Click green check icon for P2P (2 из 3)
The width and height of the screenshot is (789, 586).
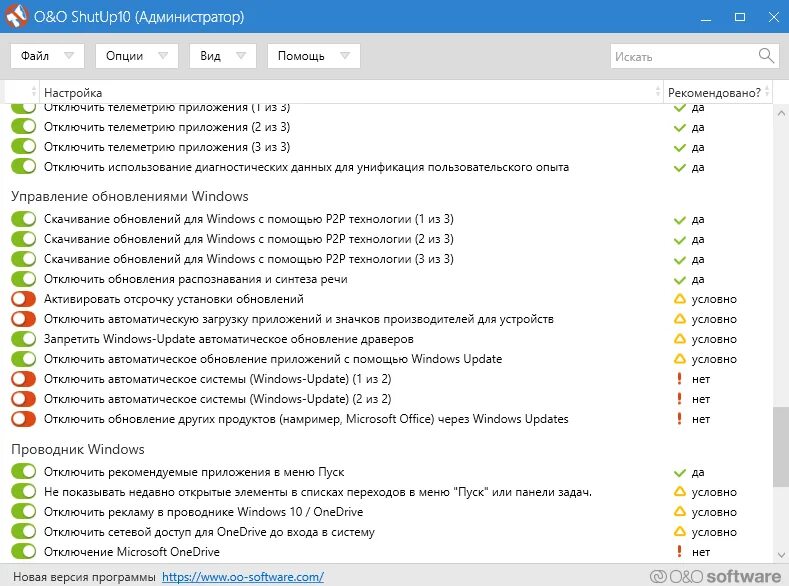point(680,239)
